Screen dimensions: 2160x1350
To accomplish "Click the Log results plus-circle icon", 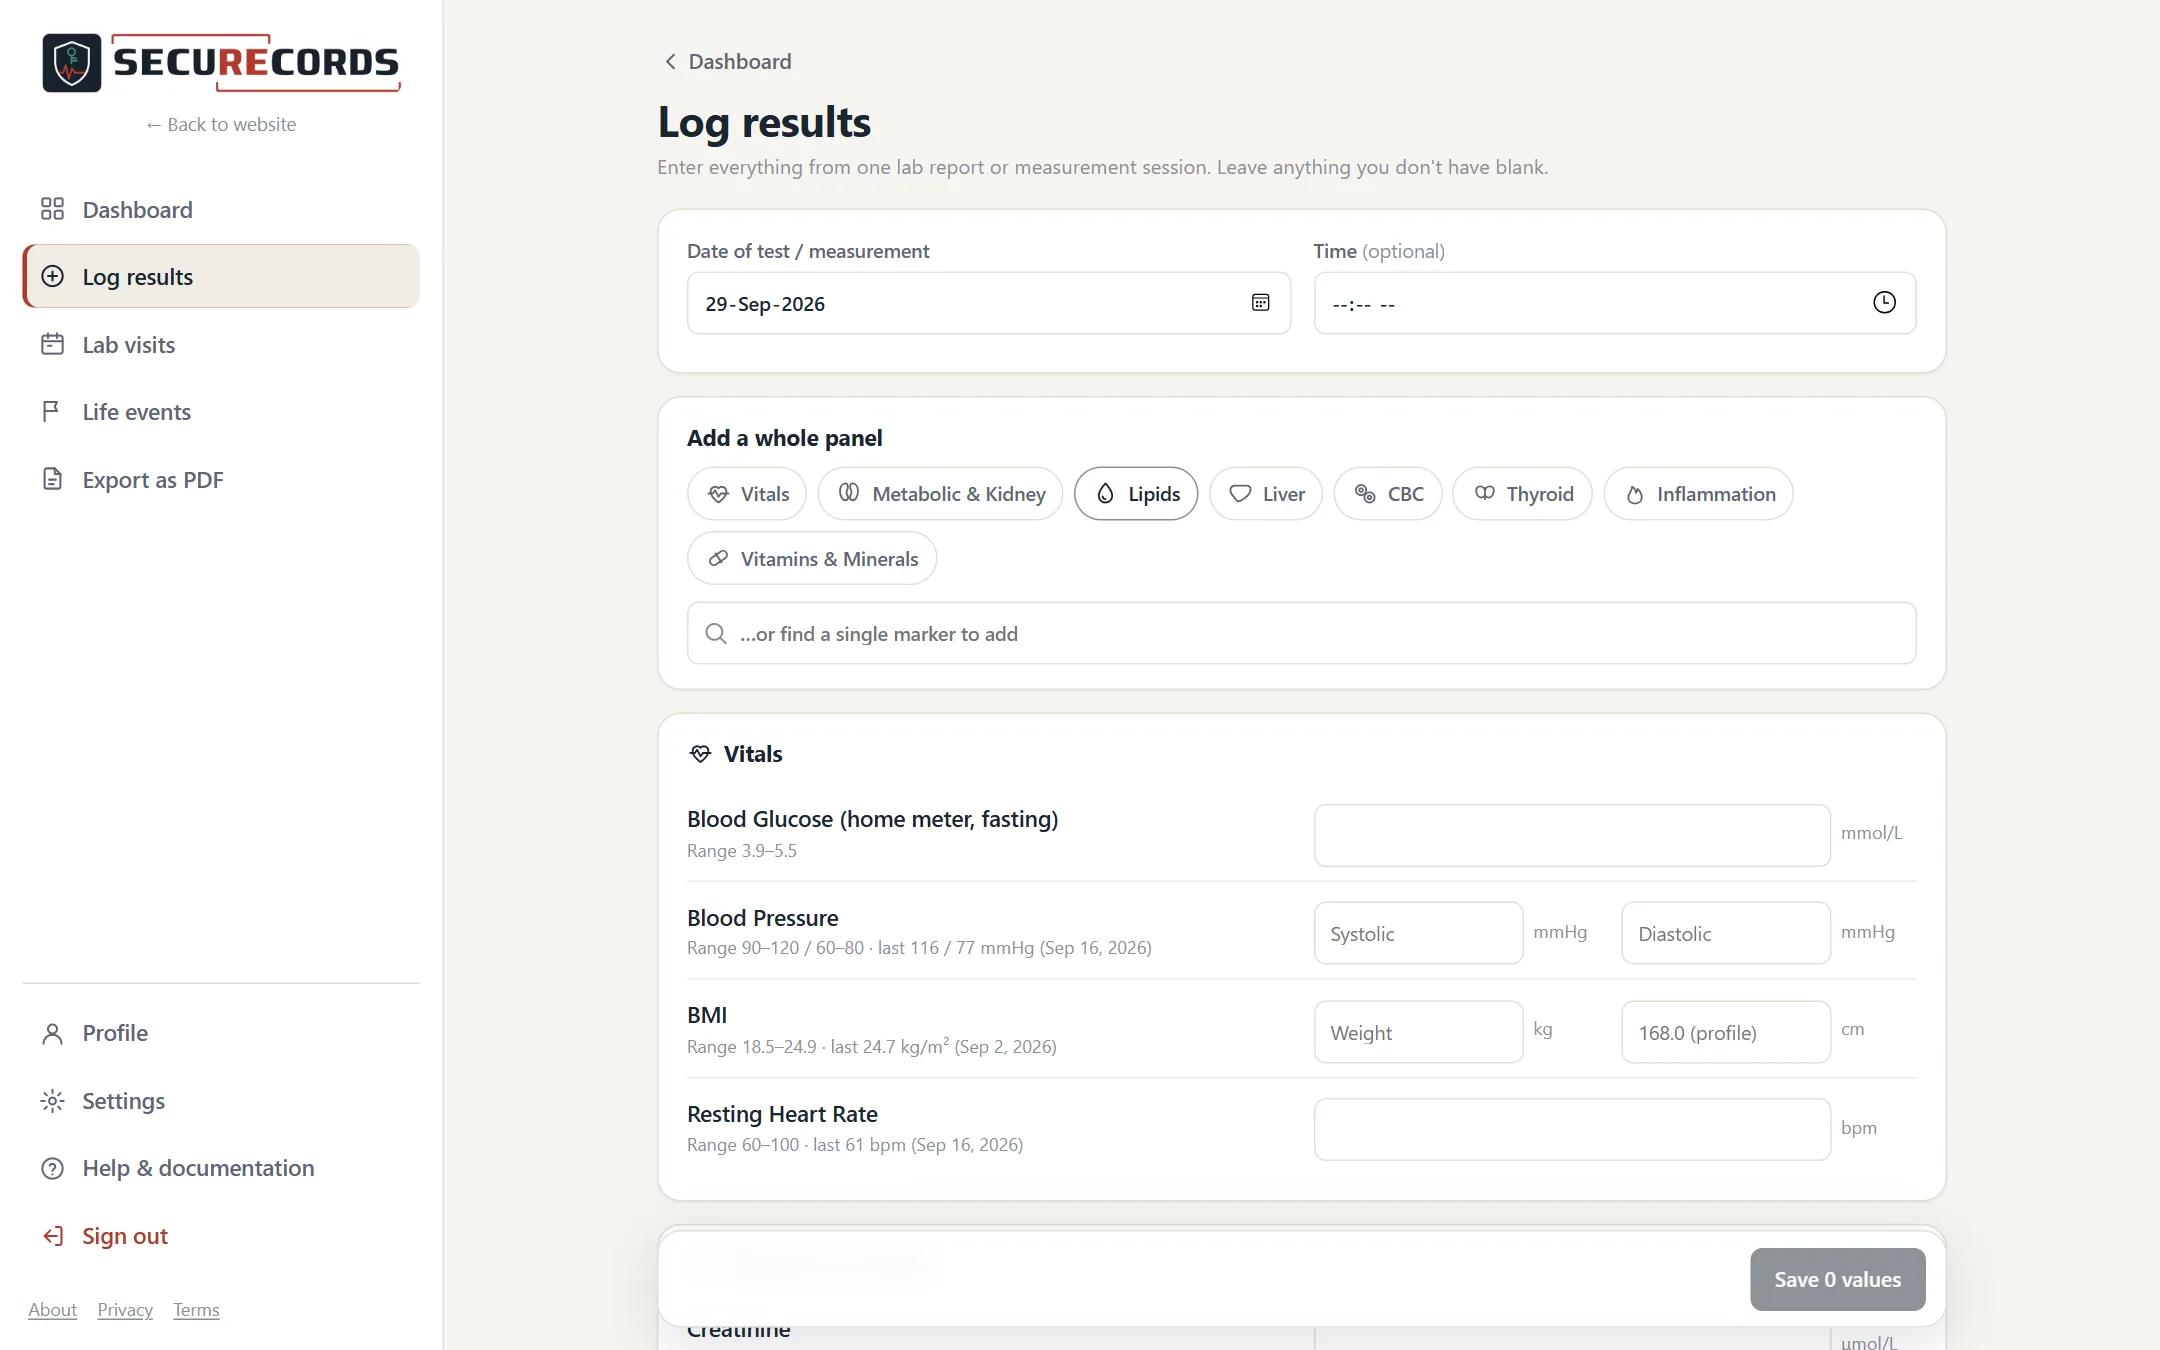I will [52, 276].
